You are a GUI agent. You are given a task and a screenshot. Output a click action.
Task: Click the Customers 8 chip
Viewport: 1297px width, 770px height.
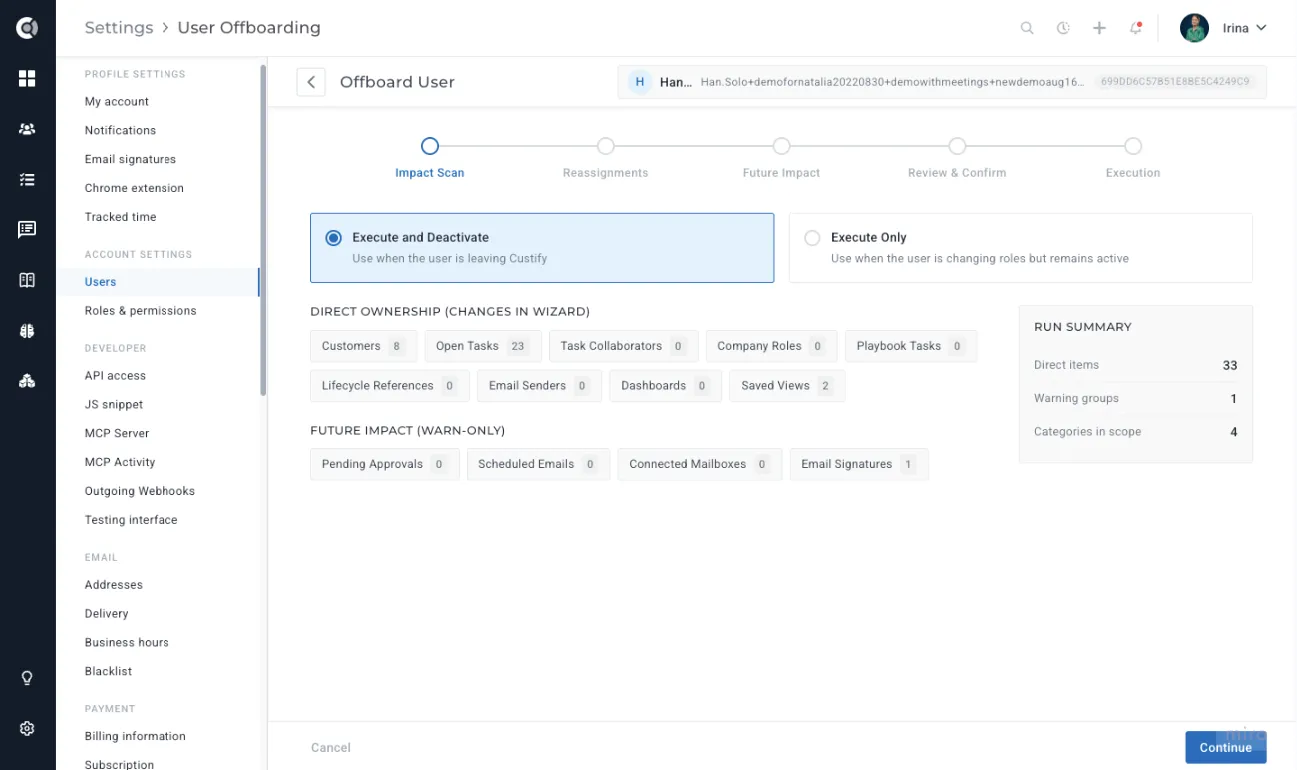coord(363,346)
